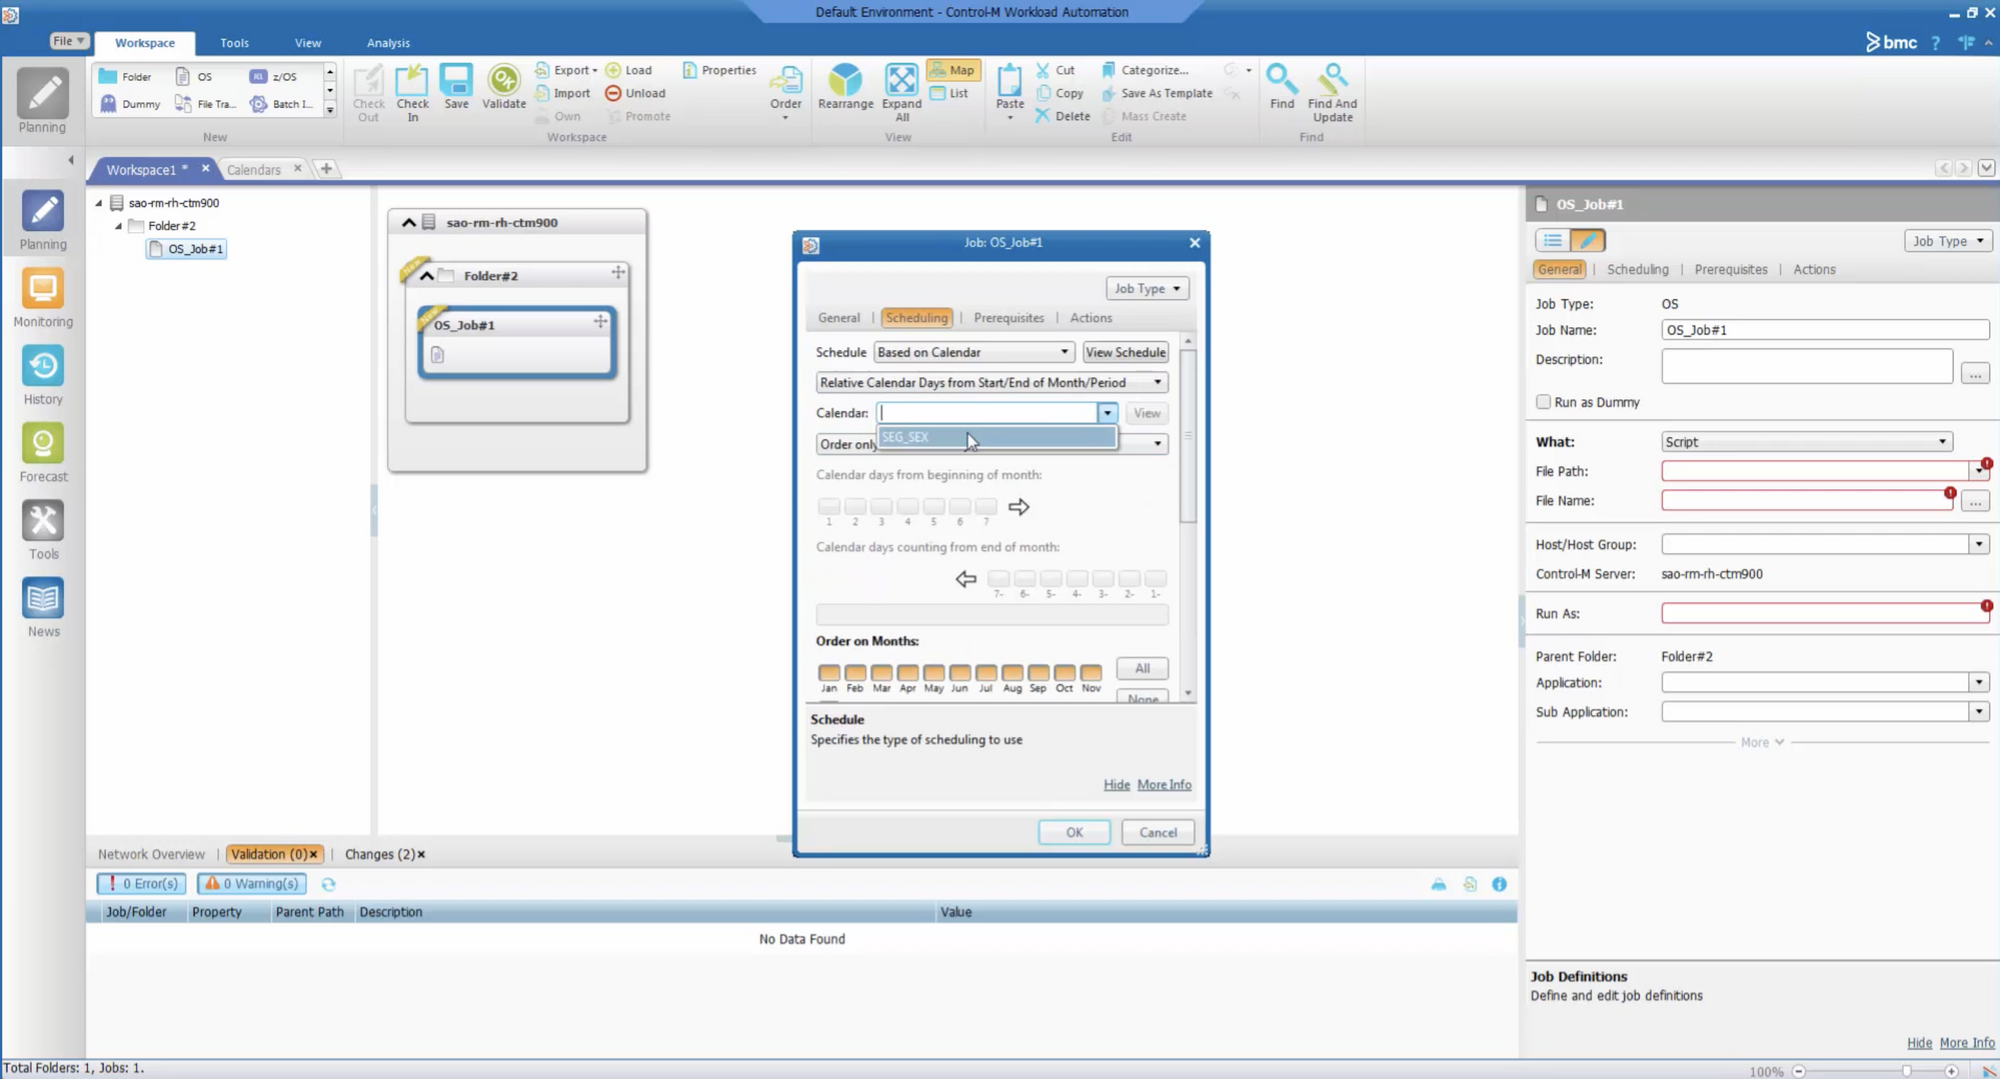Click the Find And Update icon
The width and height of the screenshot is (2000, 1079).
click(x=1332, y=93)
